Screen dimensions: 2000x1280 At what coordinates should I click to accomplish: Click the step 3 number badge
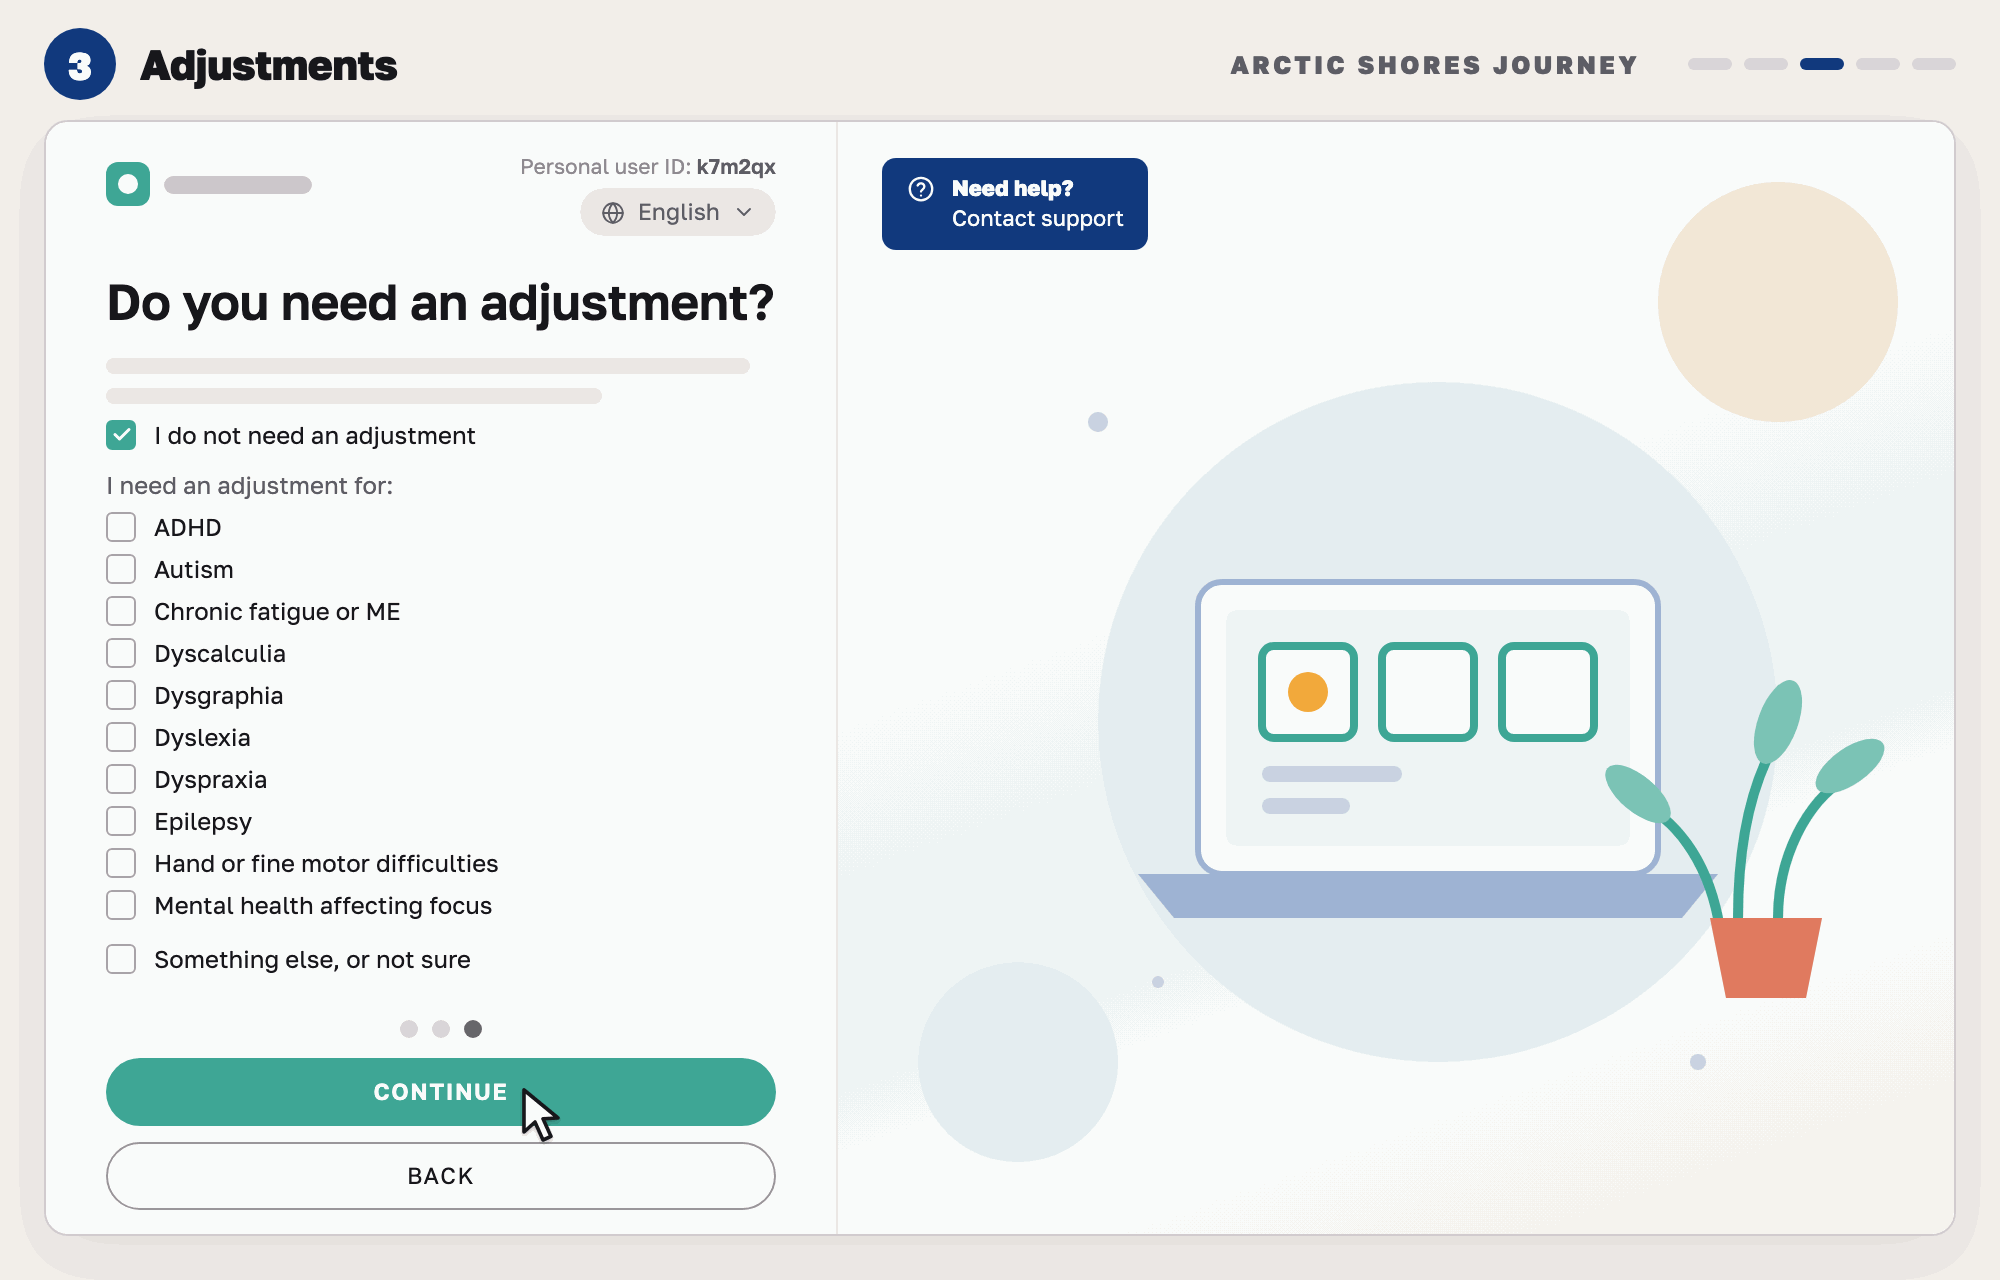(80, 65)
